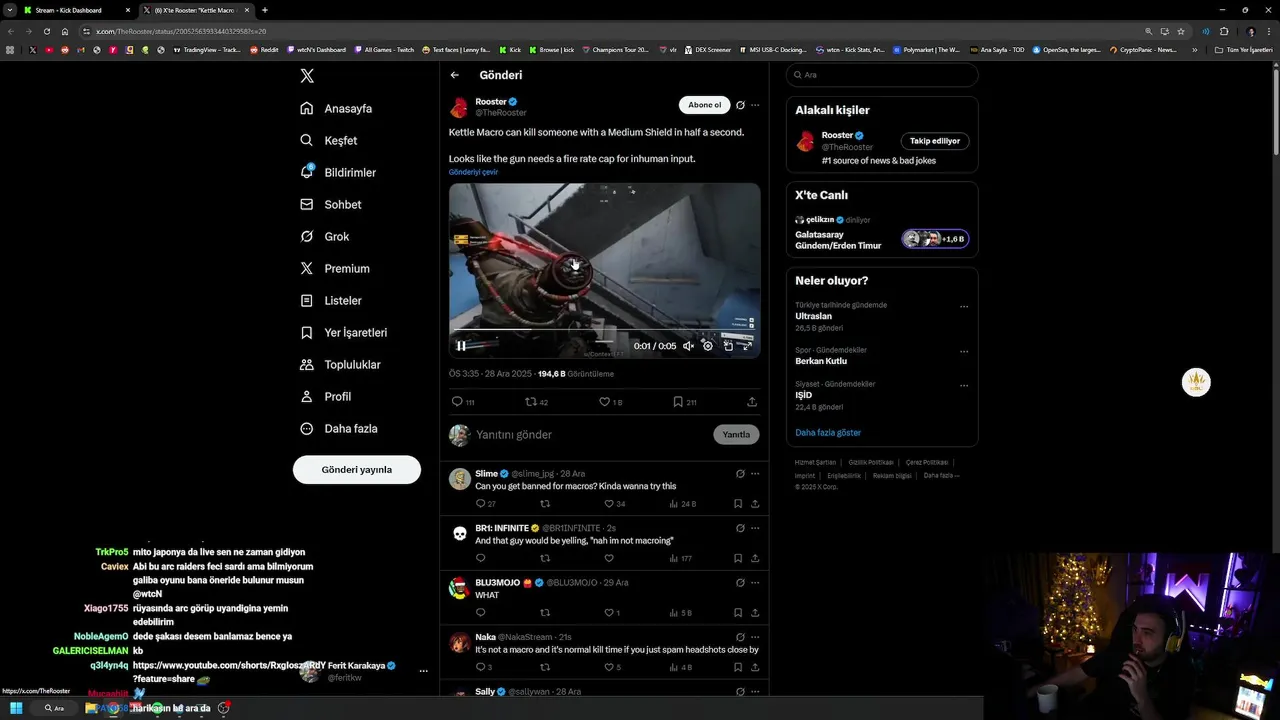Screen dimensions: 1280x720
Task: Open more options on BLU3MOJO's reply
Action: click(x=755, y=582)
